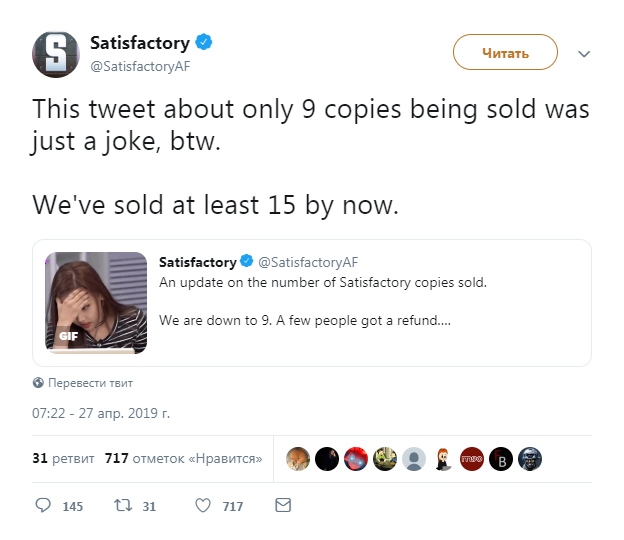Open the red MOO liker avatar
The width and height of the screenshot is (624, 540).
(472, 459)
